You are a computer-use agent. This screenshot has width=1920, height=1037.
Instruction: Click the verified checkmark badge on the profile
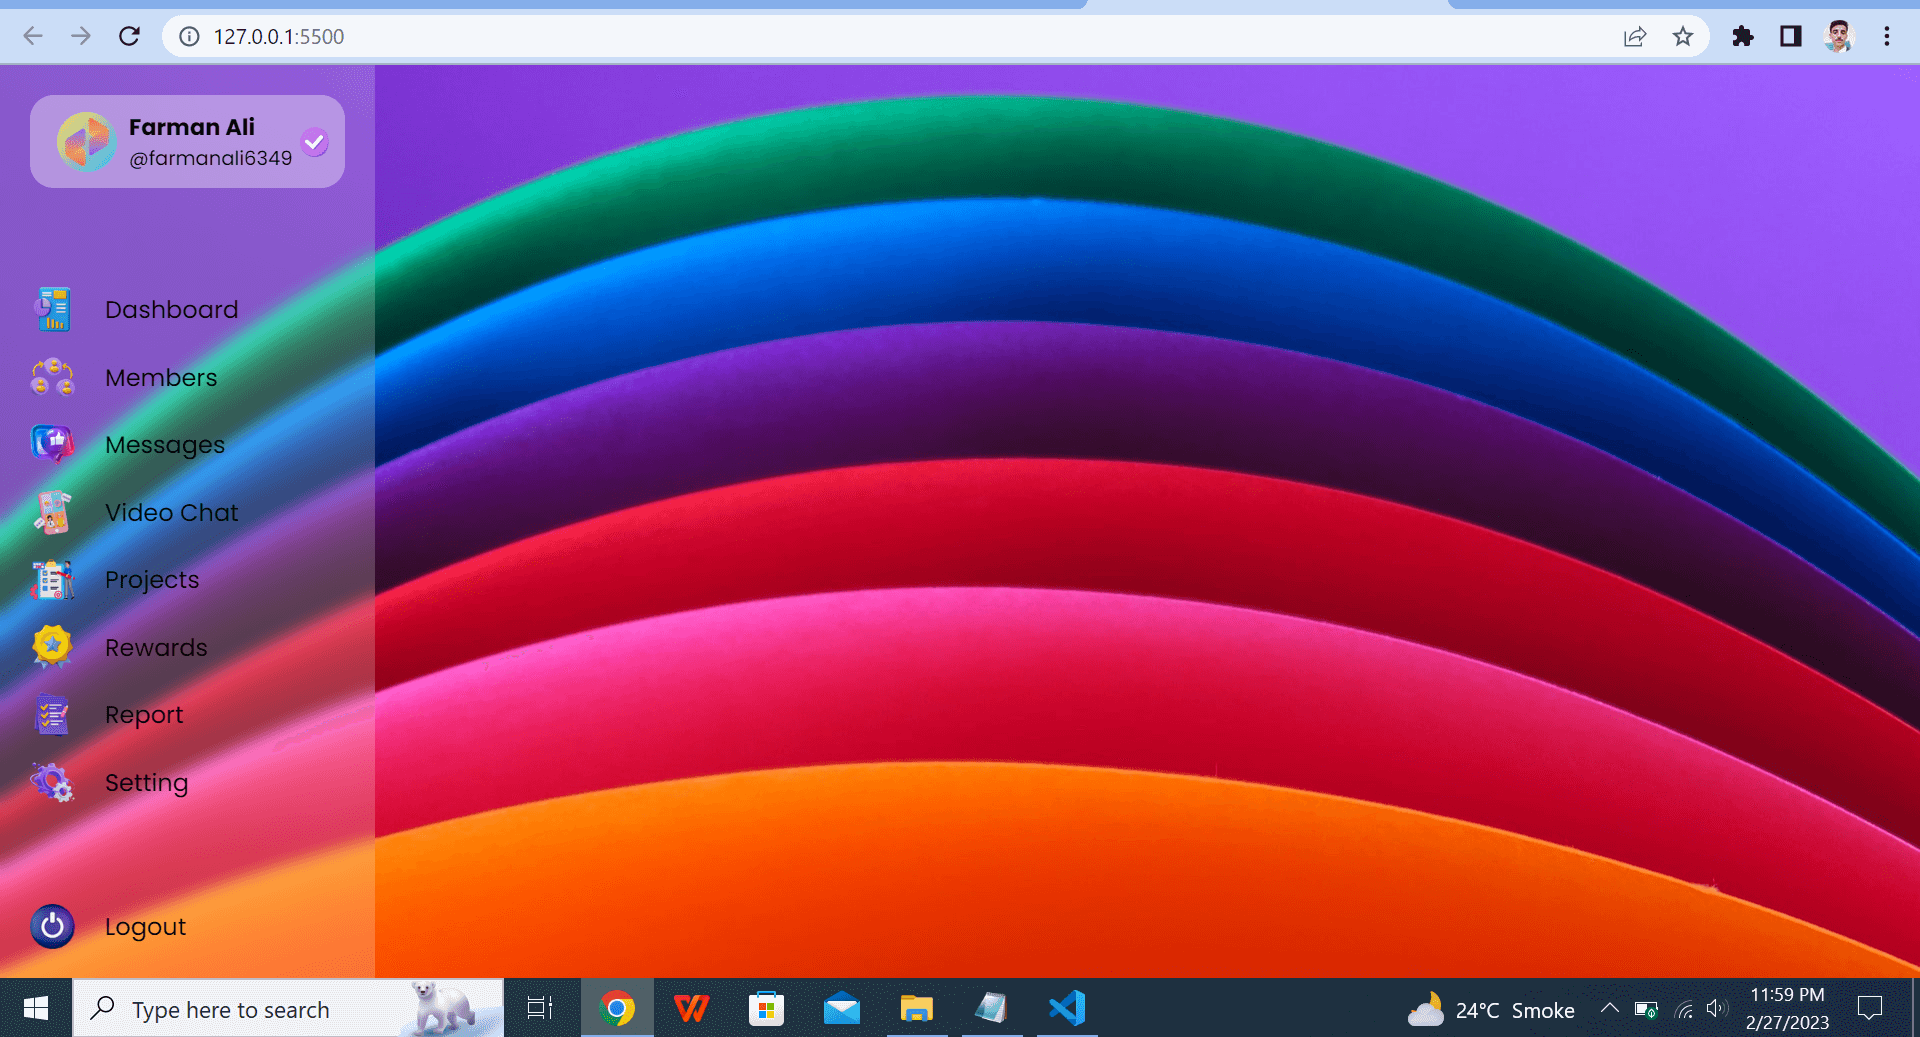click(315, 142)
